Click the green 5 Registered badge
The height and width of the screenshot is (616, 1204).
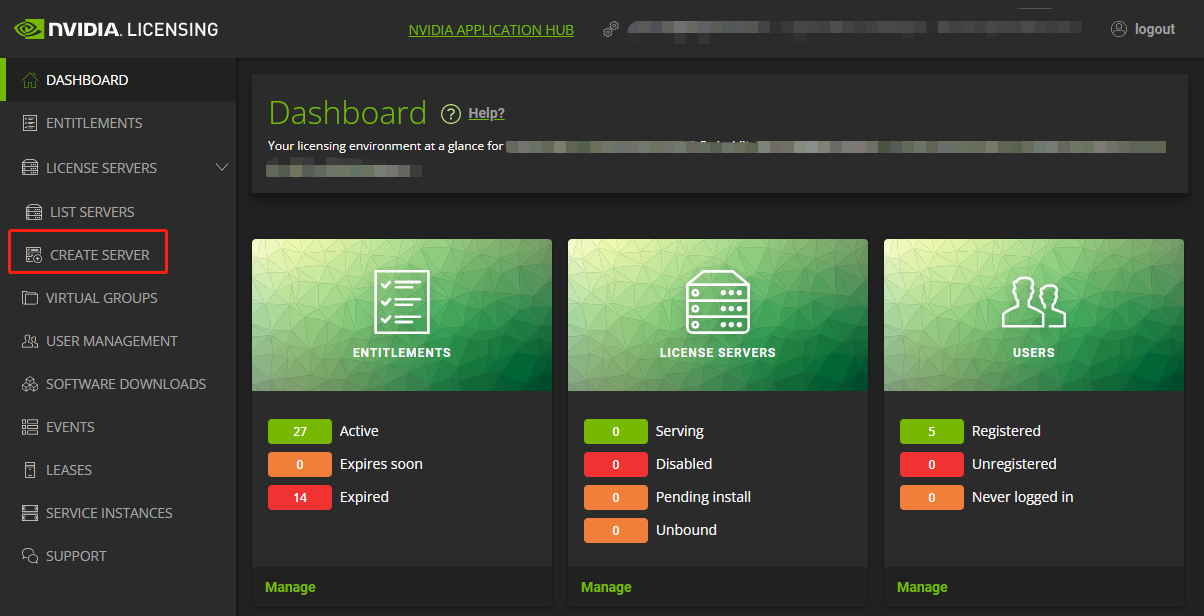coord(932,431)
